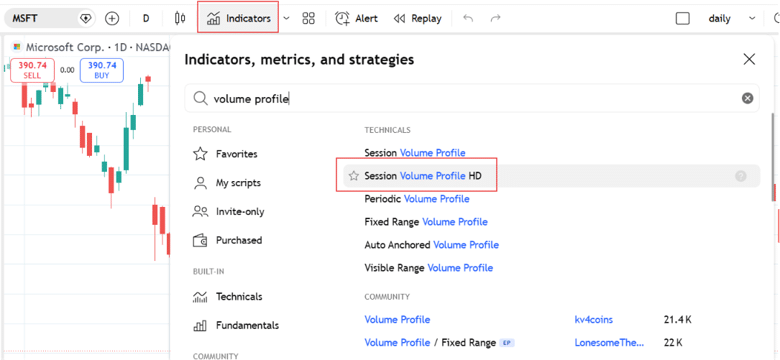The width and height of the screenshot is (780, 360).
Task: Favorite Session Volume Profile HD with the star
Action: 354,176
